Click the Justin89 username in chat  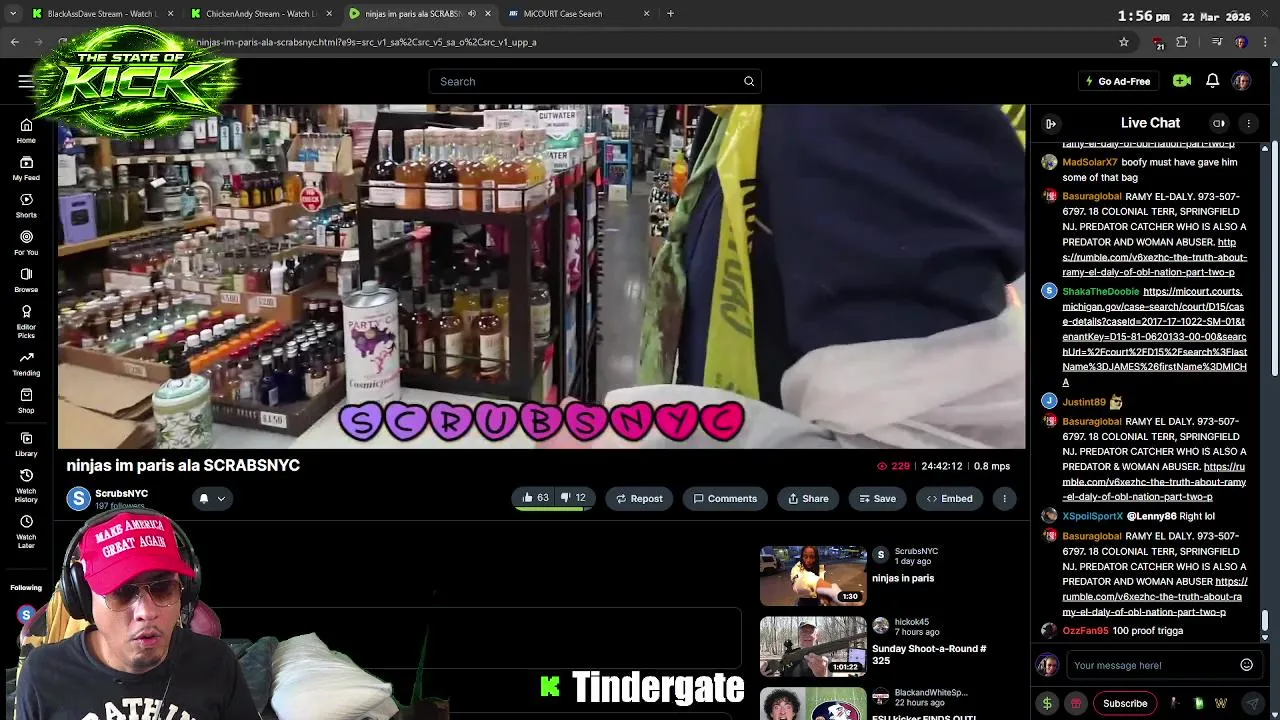1083,402
